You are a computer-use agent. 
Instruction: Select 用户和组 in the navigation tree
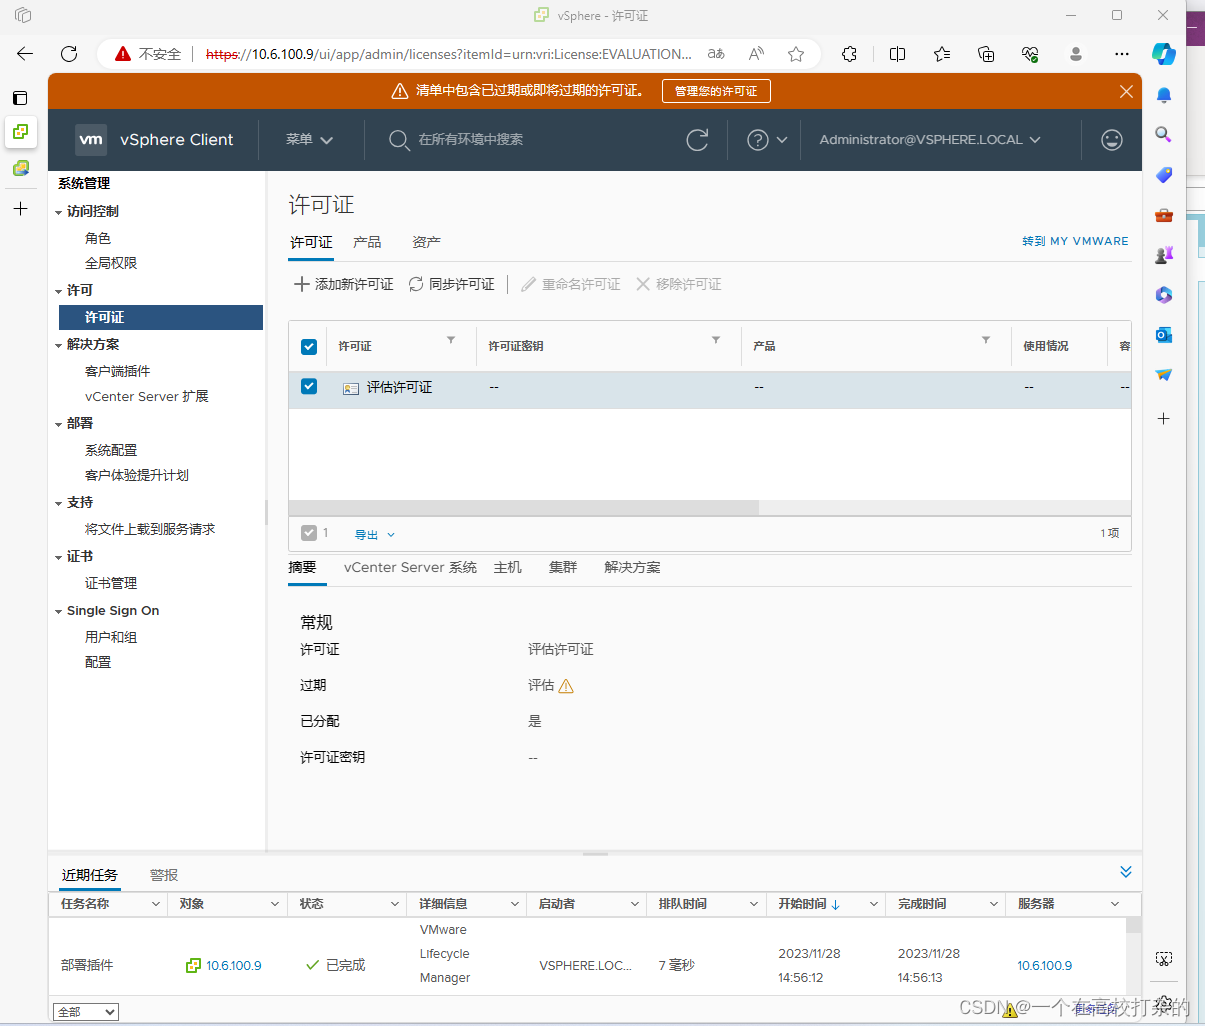111,637
